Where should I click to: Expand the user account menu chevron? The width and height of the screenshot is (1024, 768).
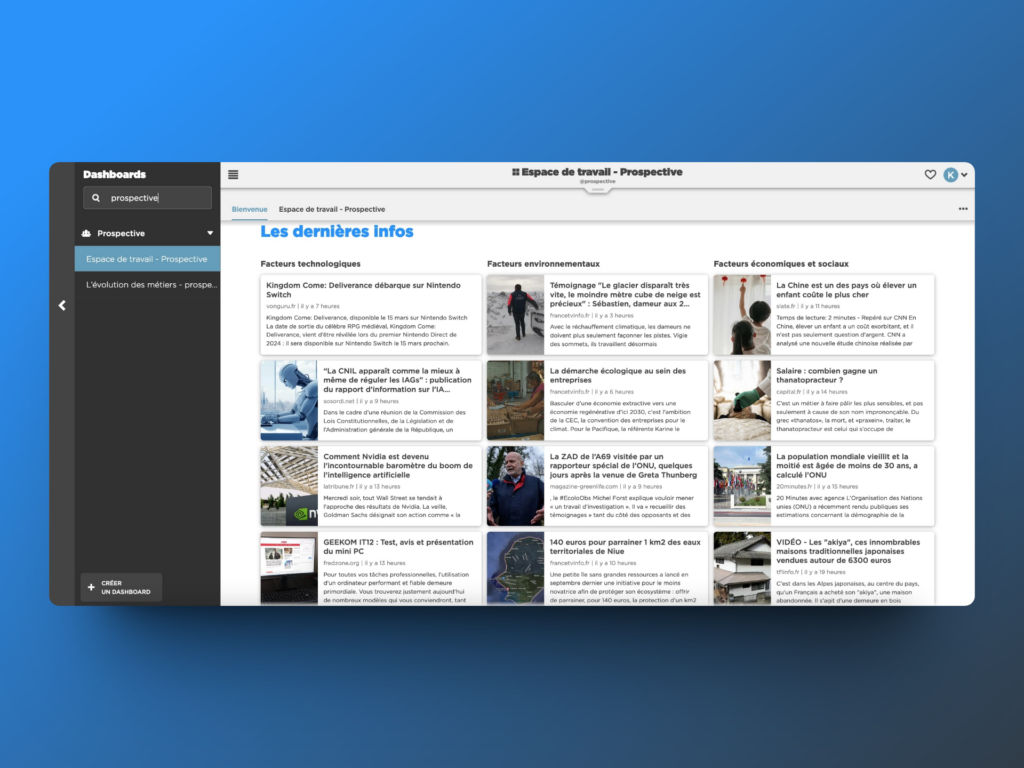click(x=964, y=175)
